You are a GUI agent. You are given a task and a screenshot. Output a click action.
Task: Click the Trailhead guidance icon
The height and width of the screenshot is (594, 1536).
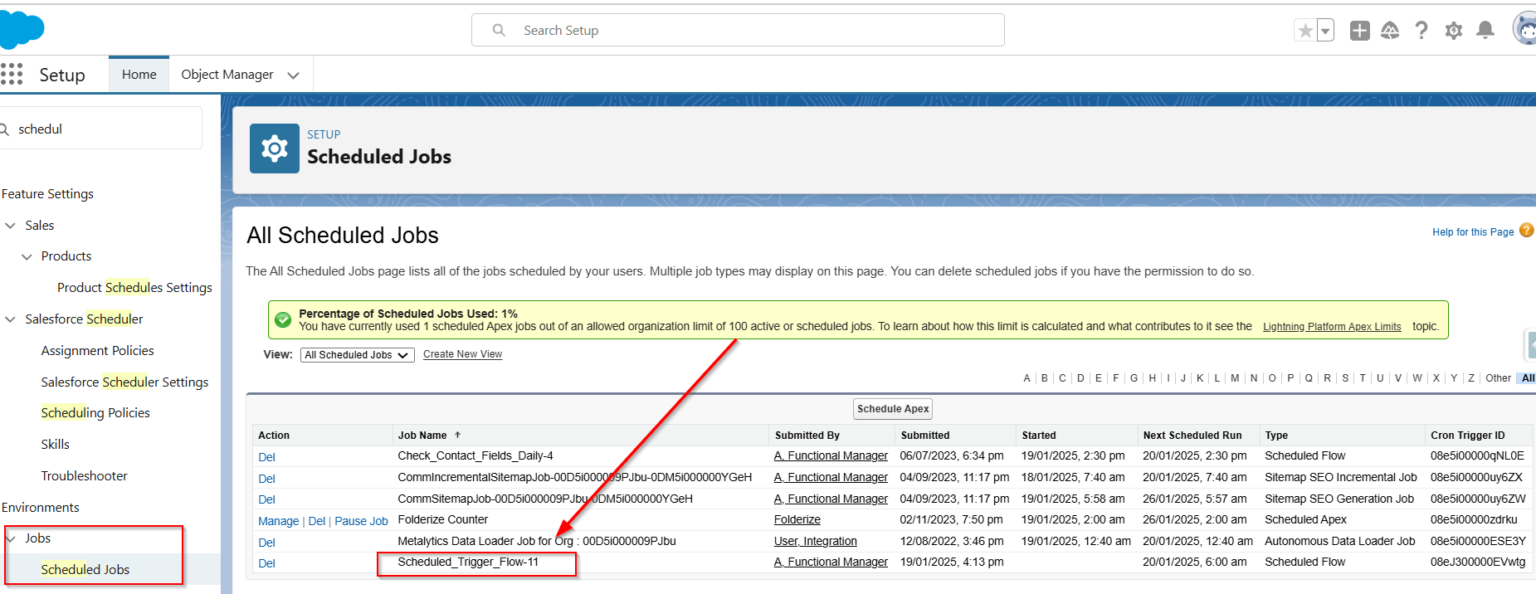pos(1390,31)
